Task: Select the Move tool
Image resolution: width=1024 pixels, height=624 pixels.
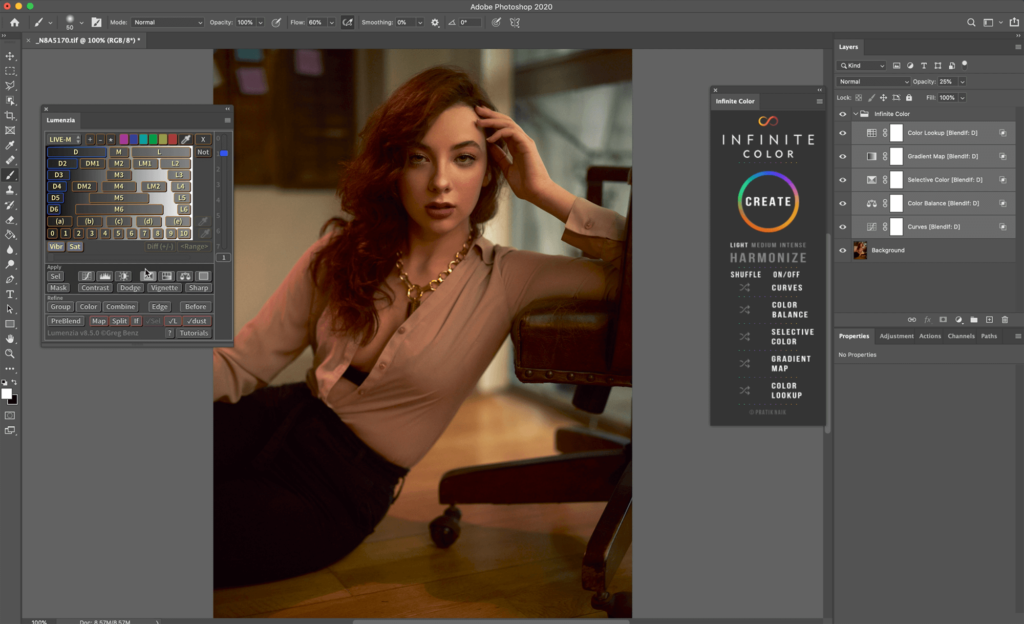Action: [x=10, y=56]
